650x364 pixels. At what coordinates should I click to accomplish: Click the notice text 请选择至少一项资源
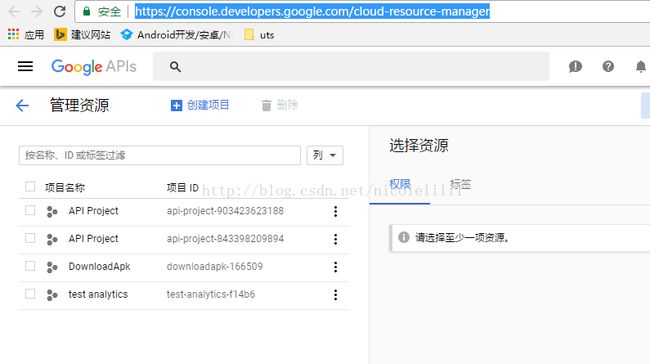[x=462, y=238]
